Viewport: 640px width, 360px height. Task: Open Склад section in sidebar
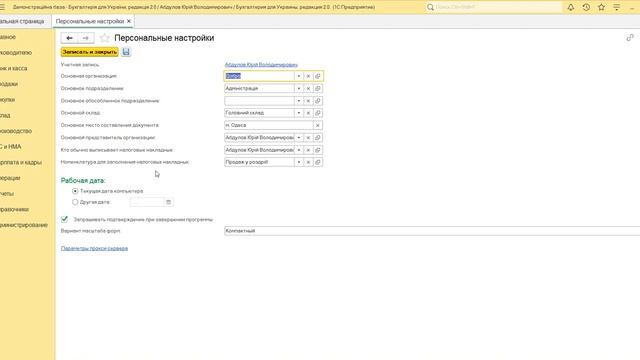[5, 115]
